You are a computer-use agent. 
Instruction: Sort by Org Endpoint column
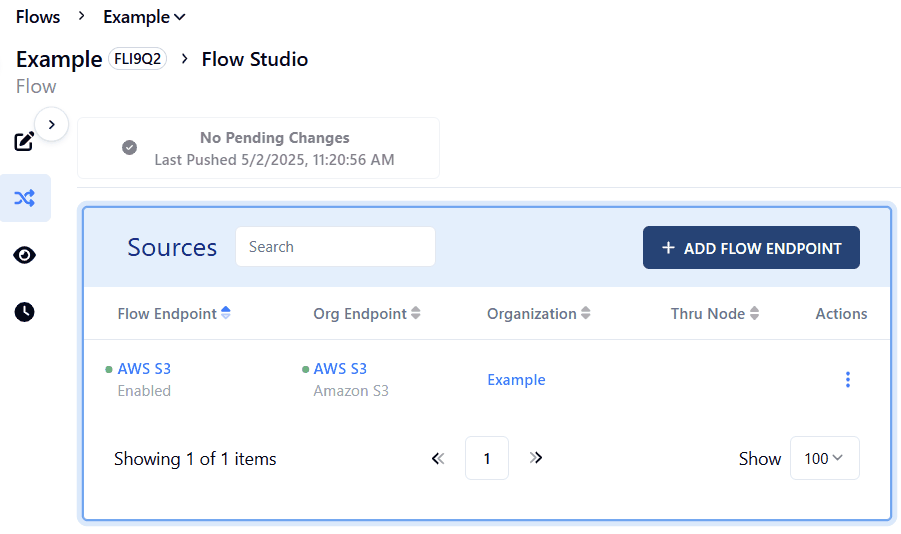(367, 313)
